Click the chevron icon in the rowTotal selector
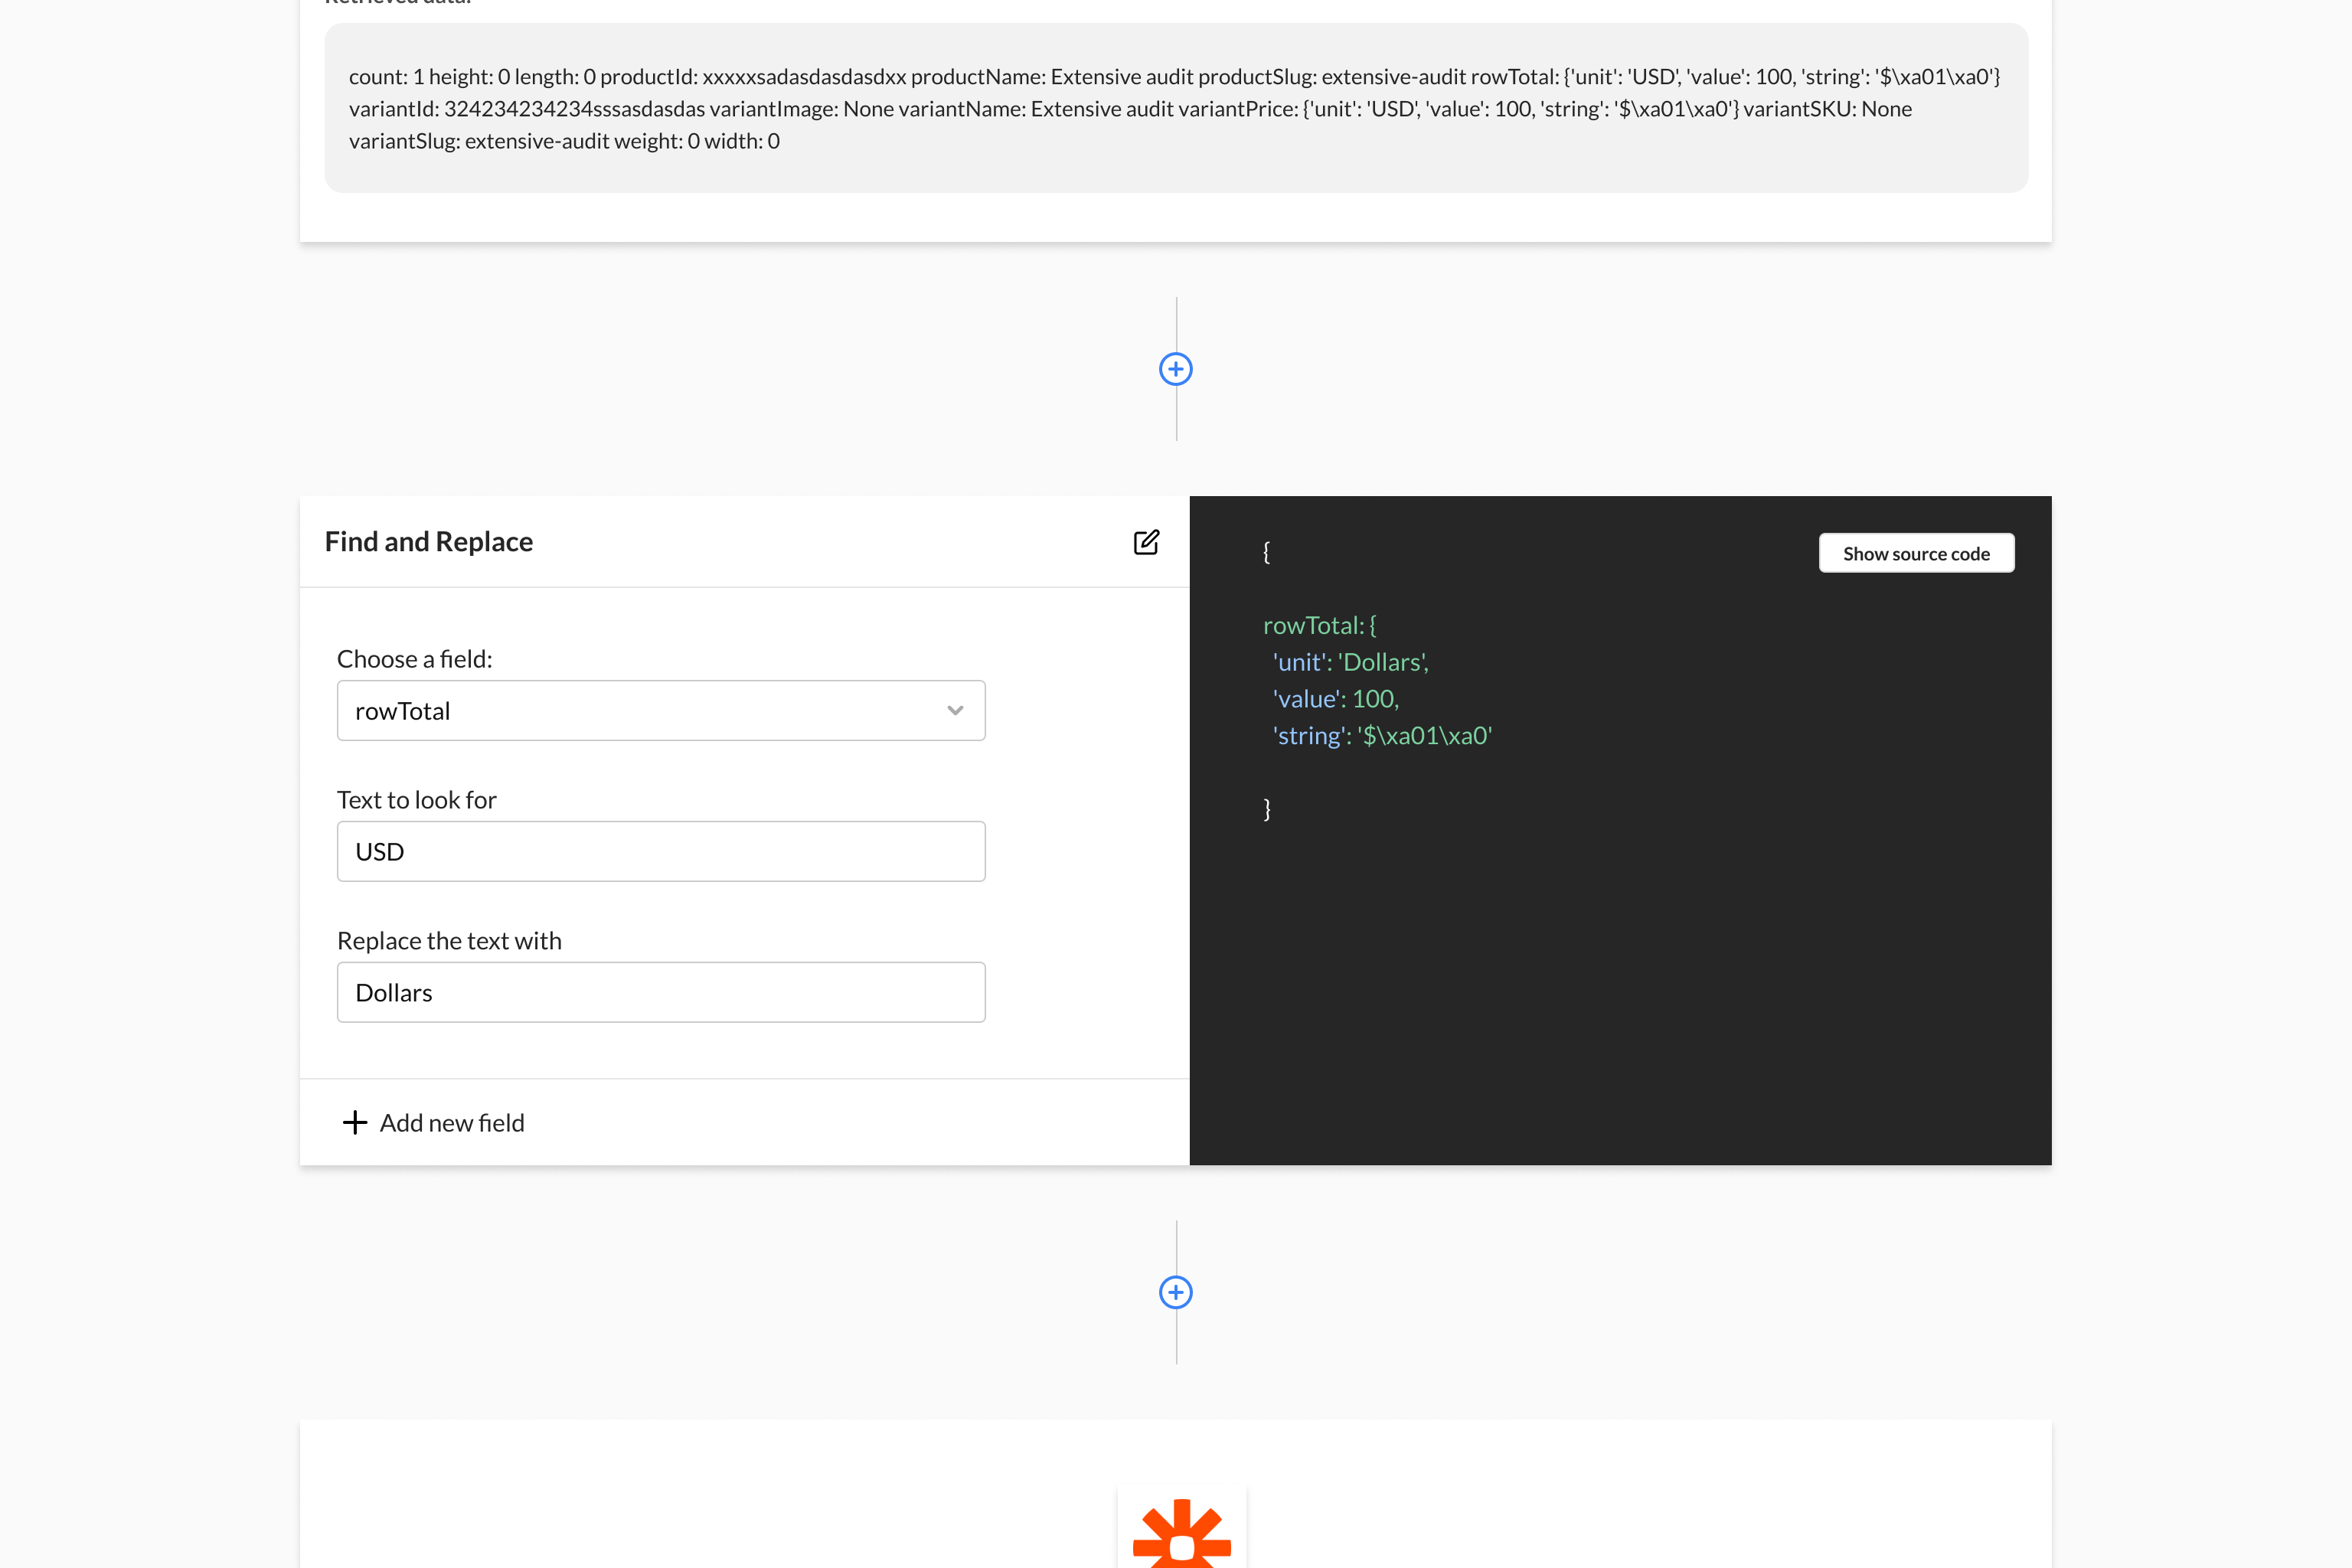2352x1568 pixels. [x=954, y=710]
